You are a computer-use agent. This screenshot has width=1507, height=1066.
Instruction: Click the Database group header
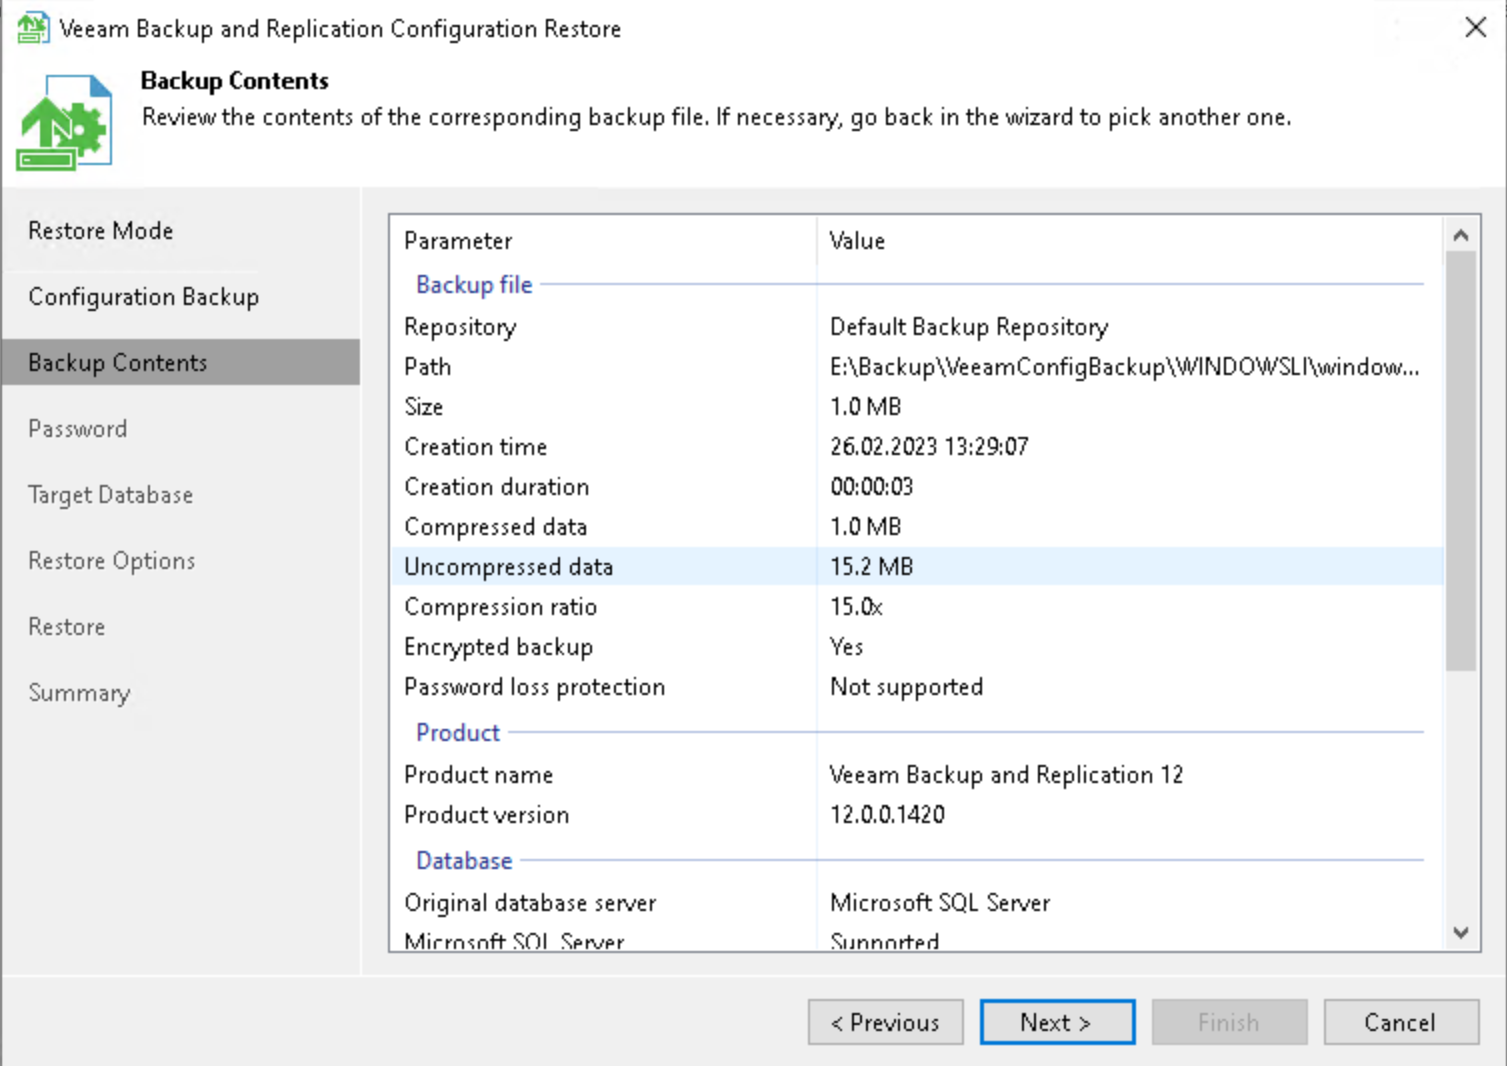coord(464,861)
